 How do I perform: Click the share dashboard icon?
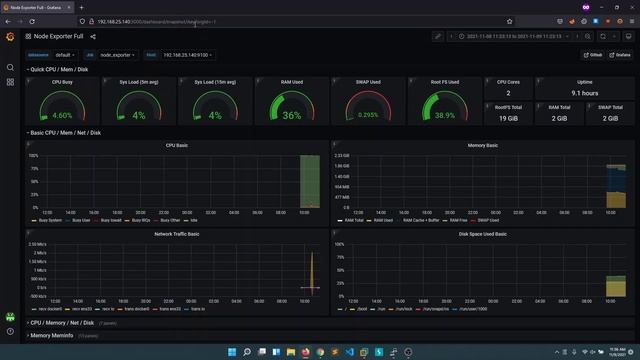click(x=93, y=37)
